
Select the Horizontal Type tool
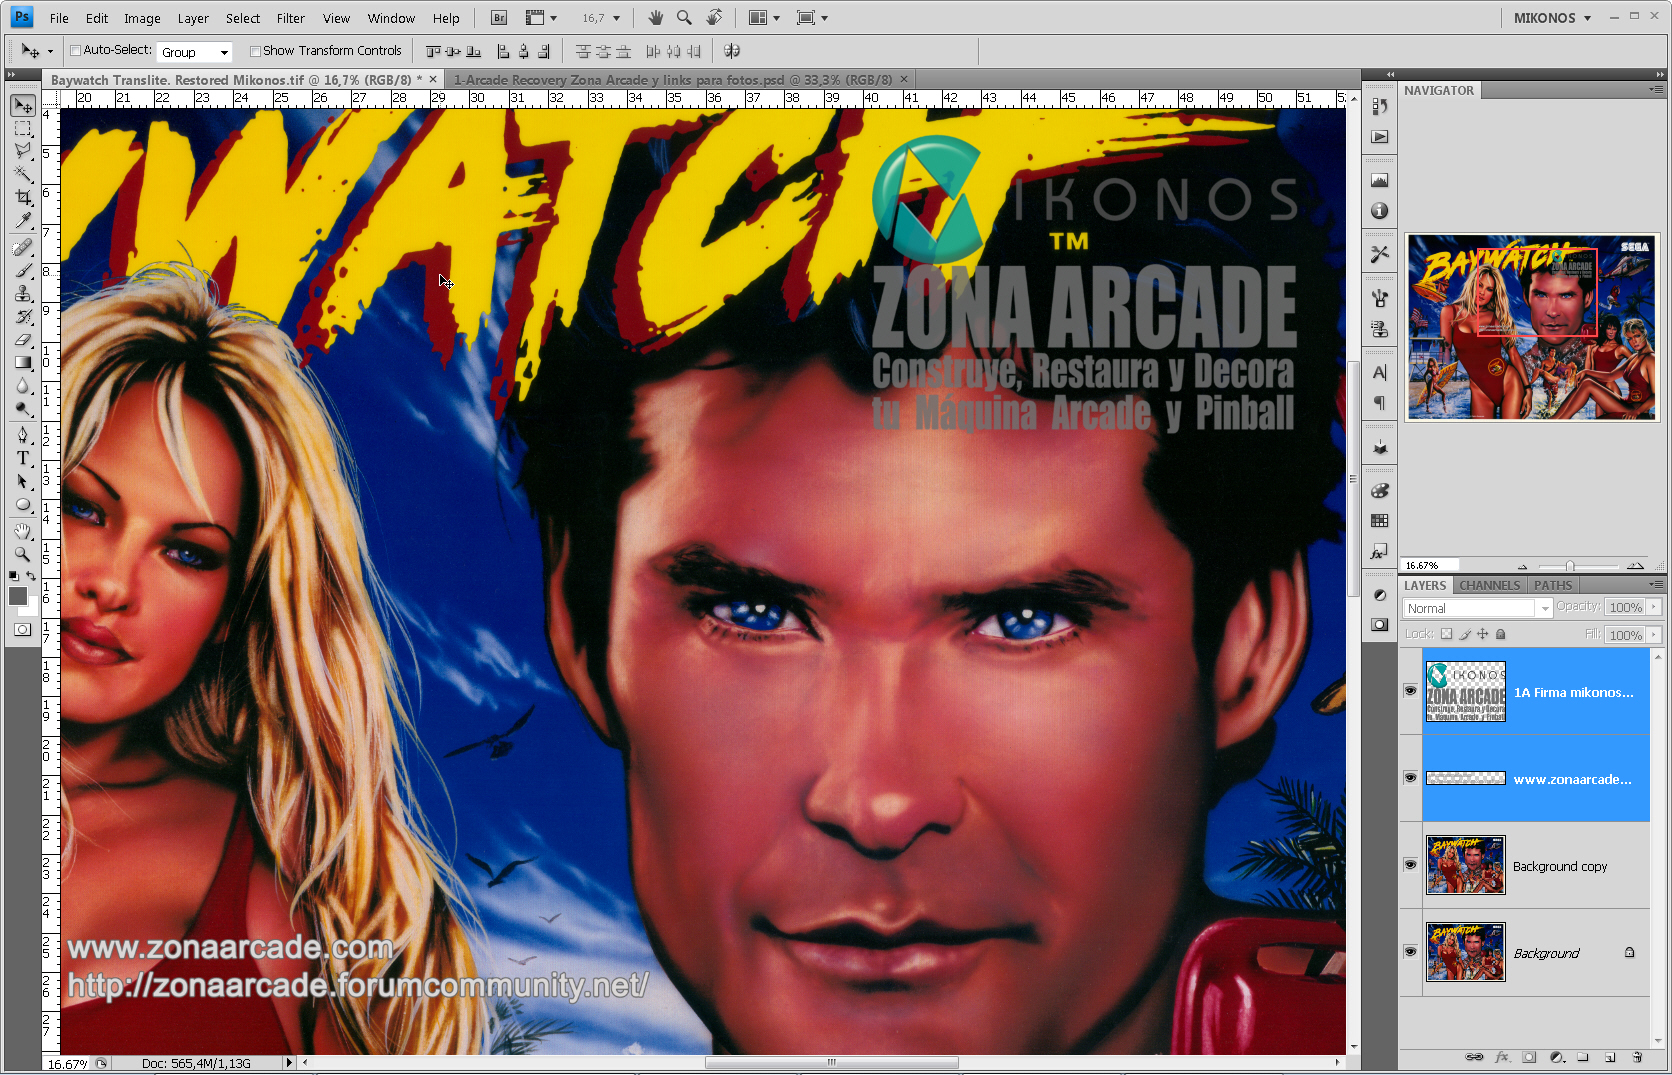22,458
